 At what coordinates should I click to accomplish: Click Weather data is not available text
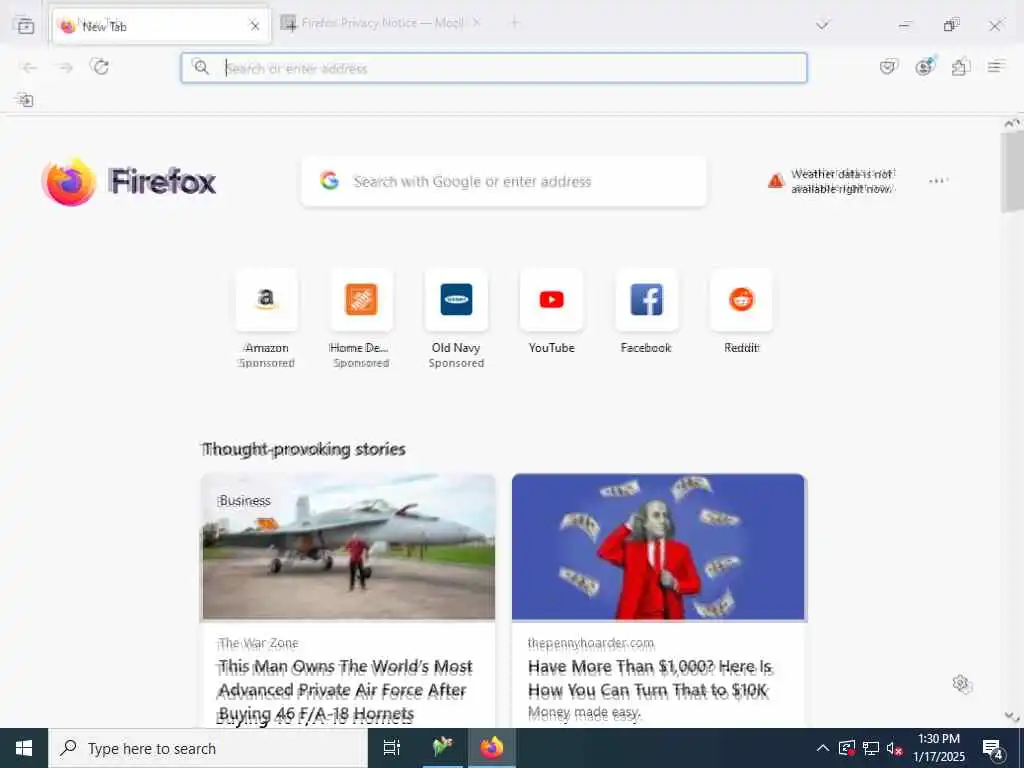pyautogui.click(x=842, y=181)
